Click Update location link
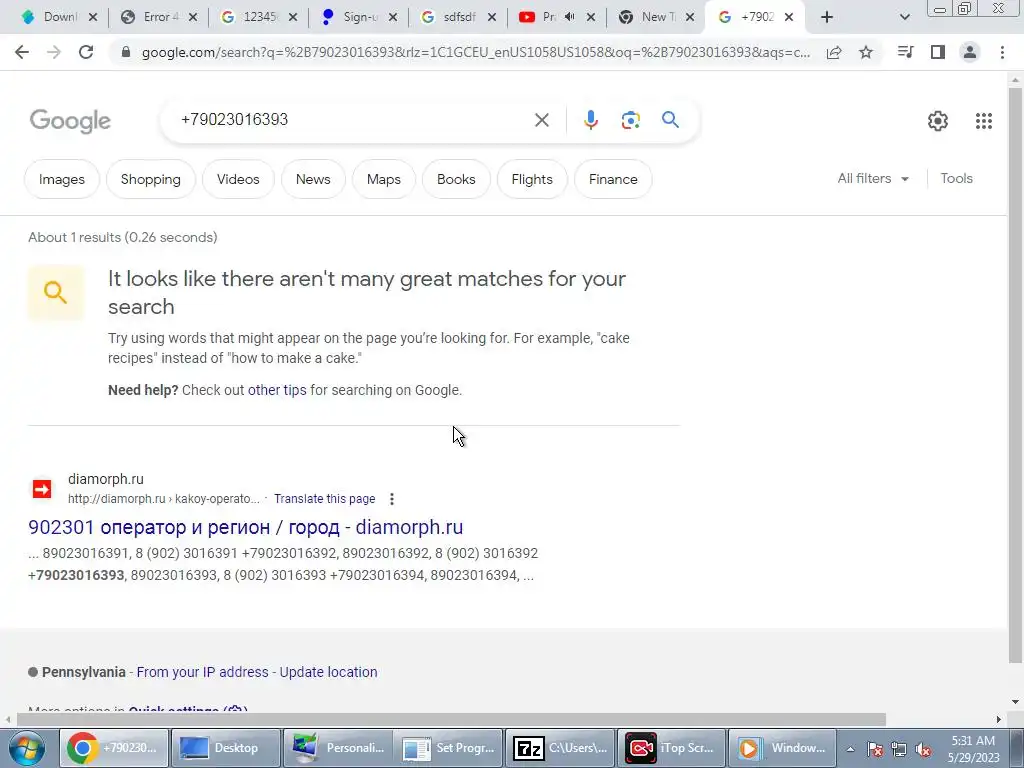 point(328,672)
